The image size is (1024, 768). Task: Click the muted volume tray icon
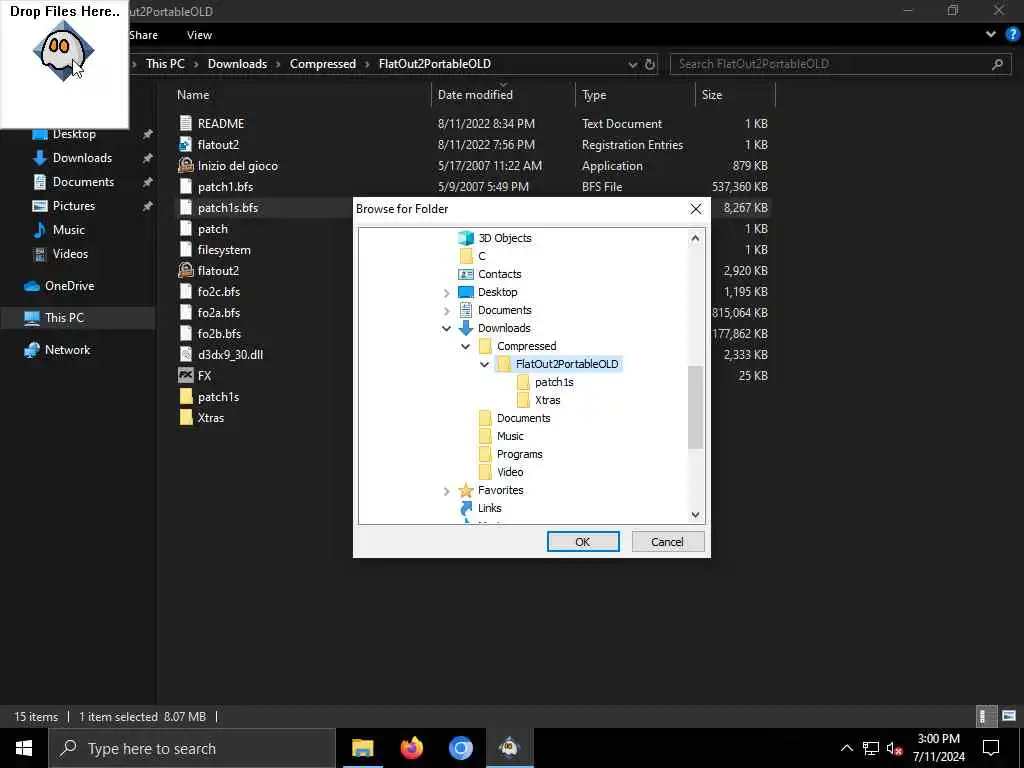[894, 748]
